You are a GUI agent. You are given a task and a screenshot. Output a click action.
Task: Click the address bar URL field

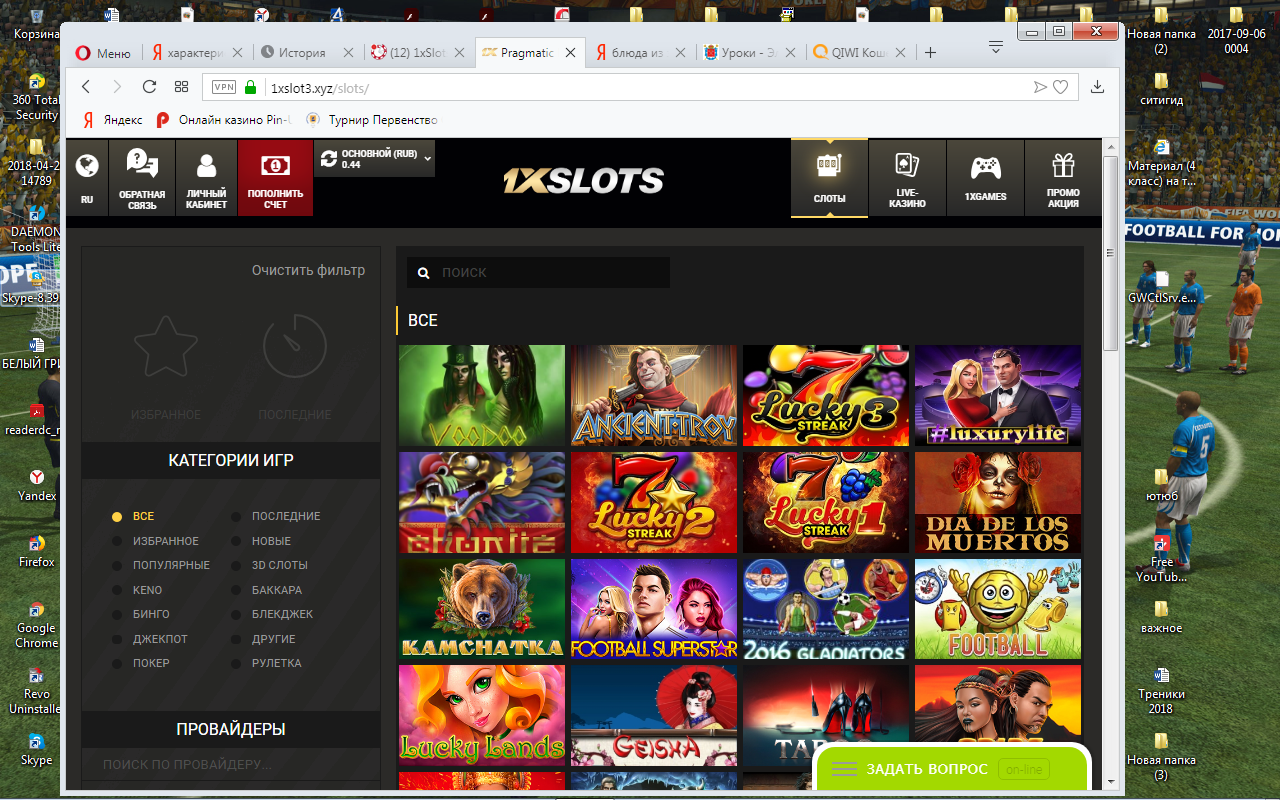[640, 87]
